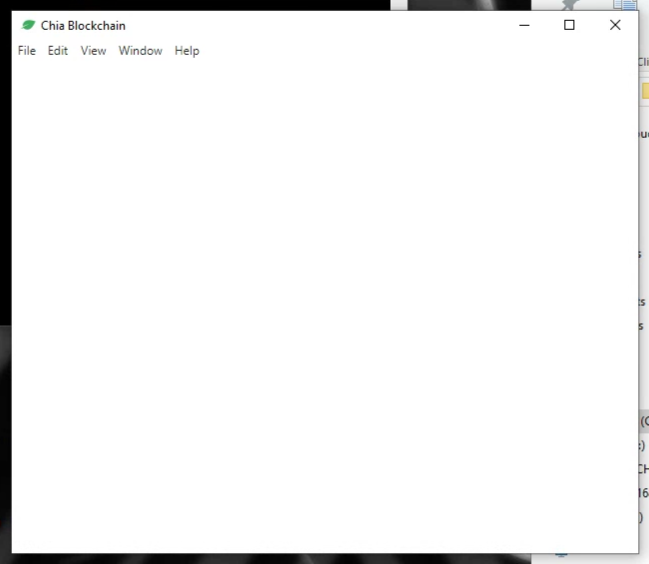The image size is (649, 564).
Task: Maximize the Chia Blockchain window
Action: coord(569,25)
